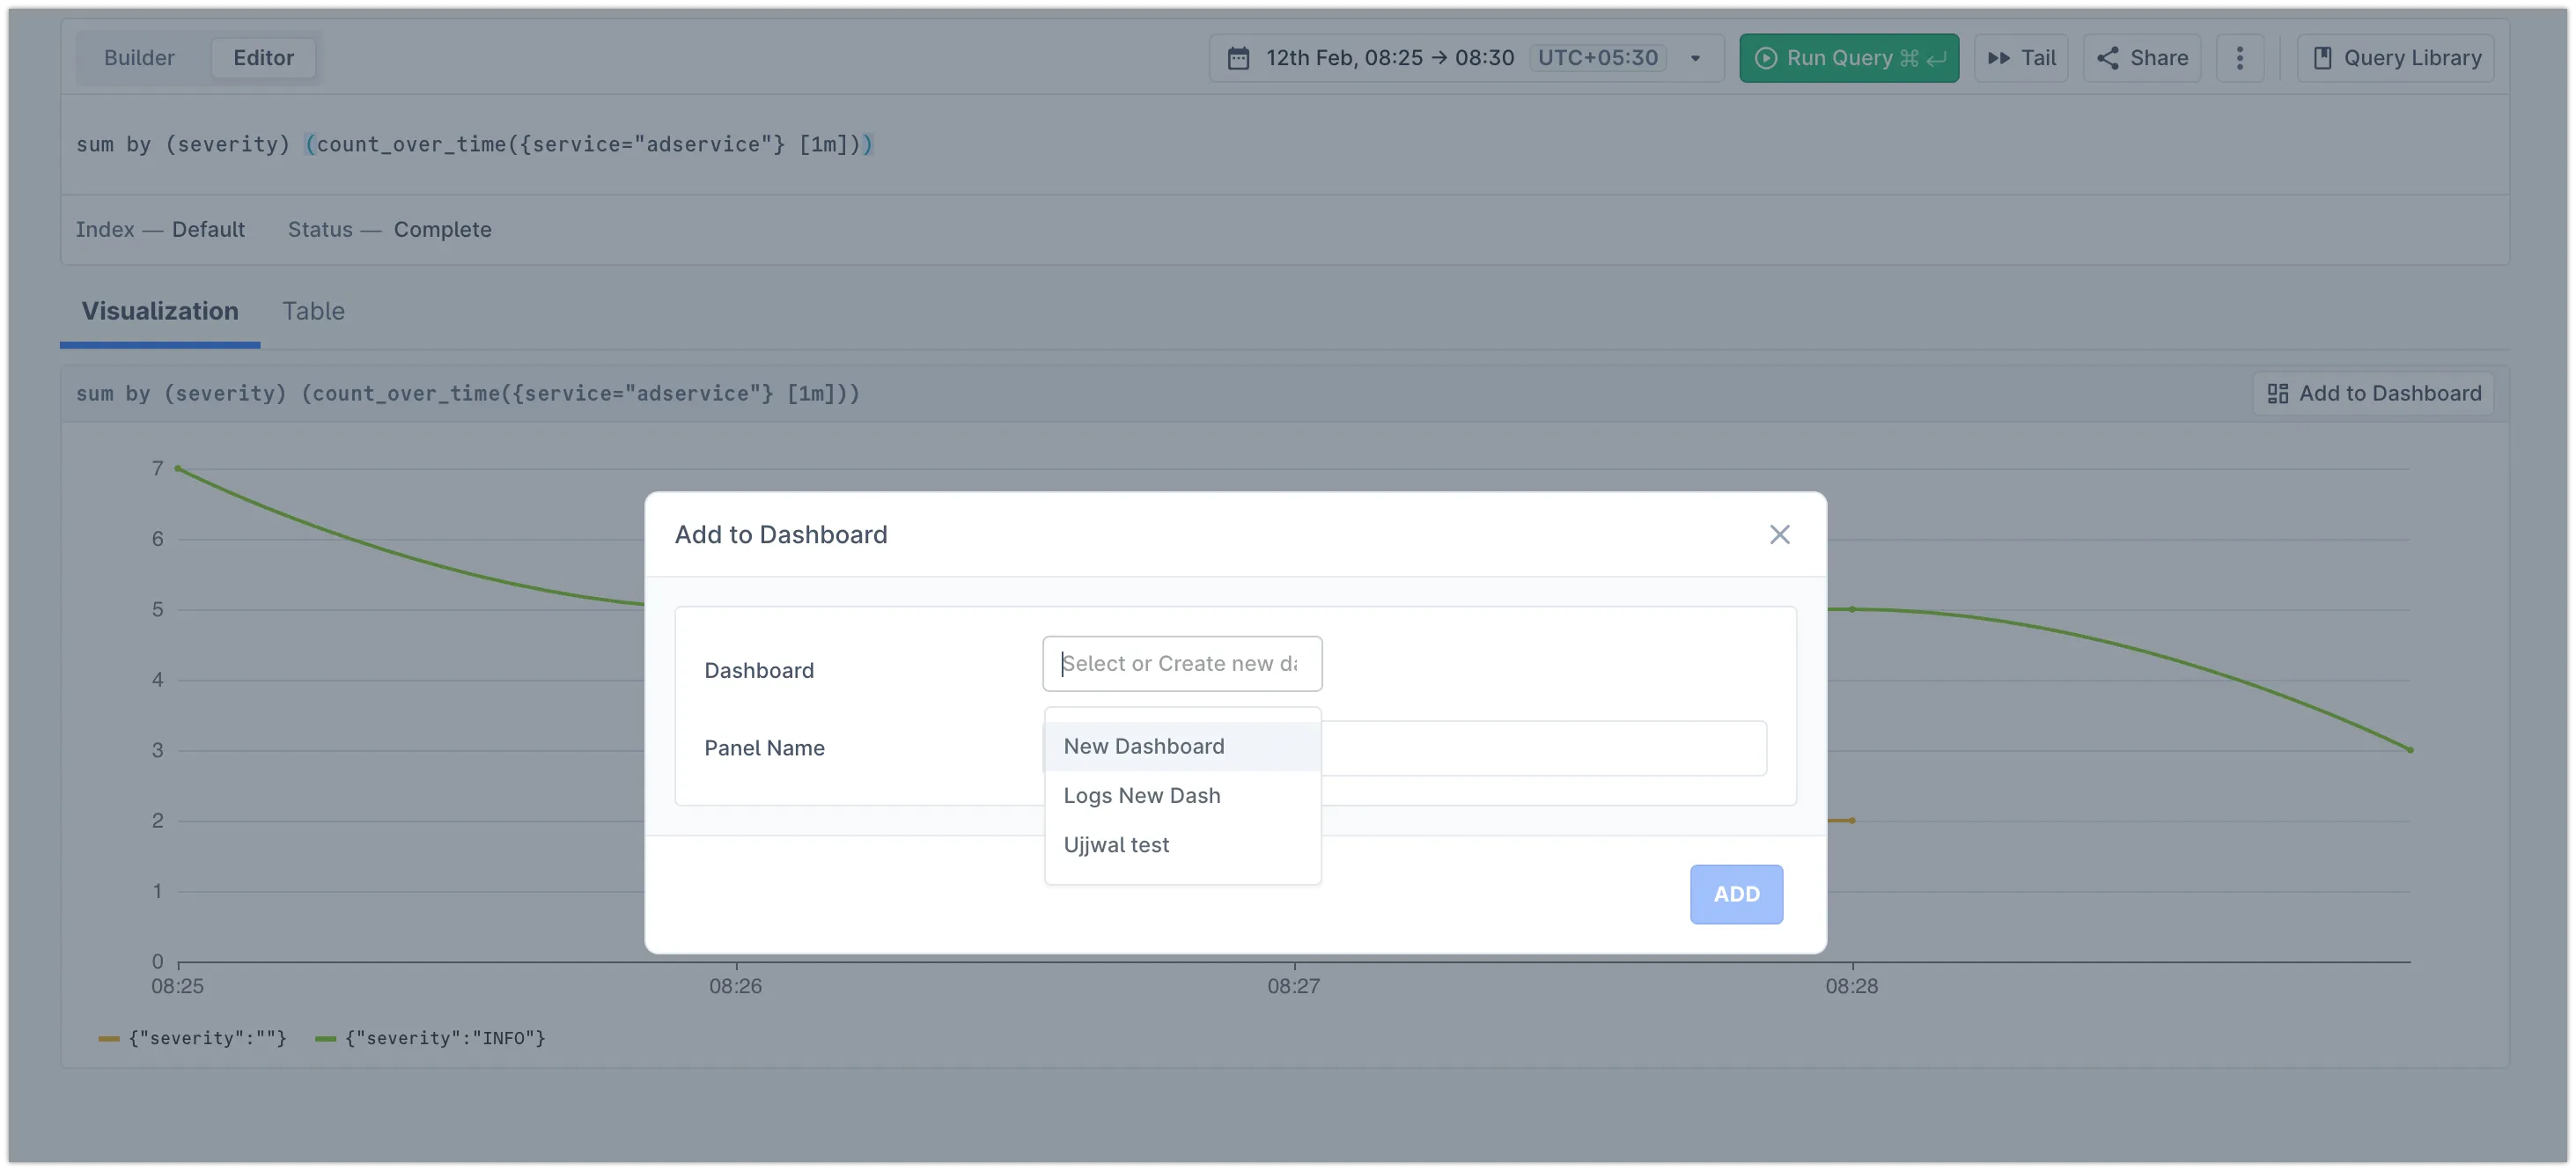The height and width of the screenshot is (1171, 2576).
Task: Click the calendar icon in time range
Action: [x=1238, y=58]
